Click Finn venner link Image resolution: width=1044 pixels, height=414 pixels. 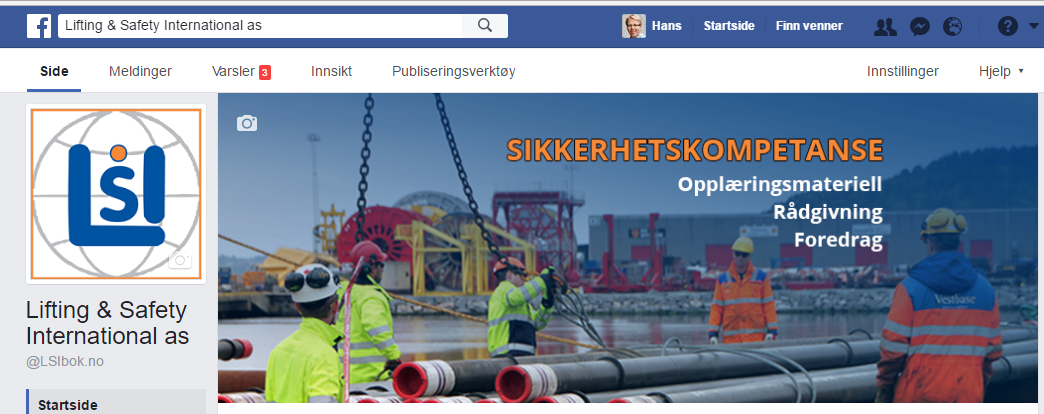[x=809, y=26]
